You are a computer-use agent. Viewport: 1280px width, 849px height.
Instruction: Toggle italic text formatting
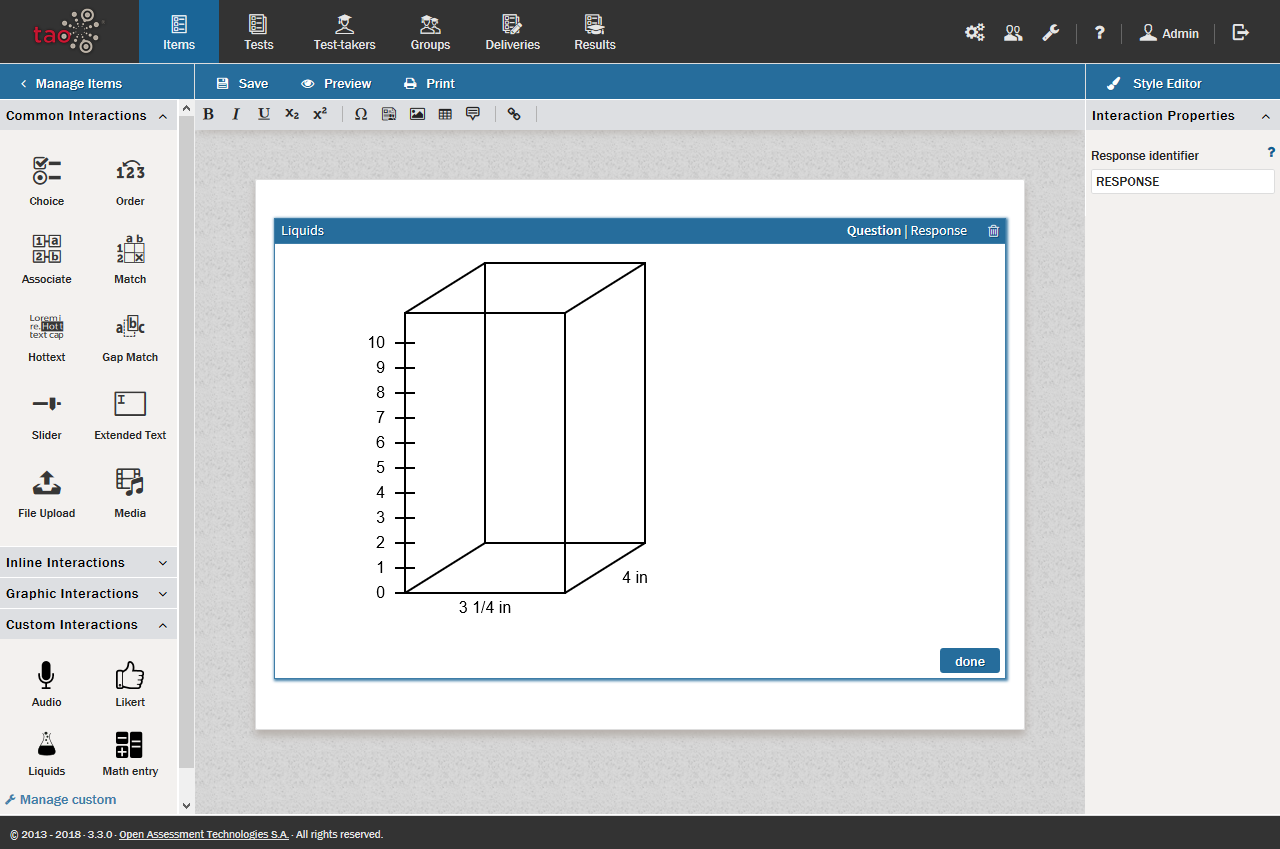tap(236, 114)
